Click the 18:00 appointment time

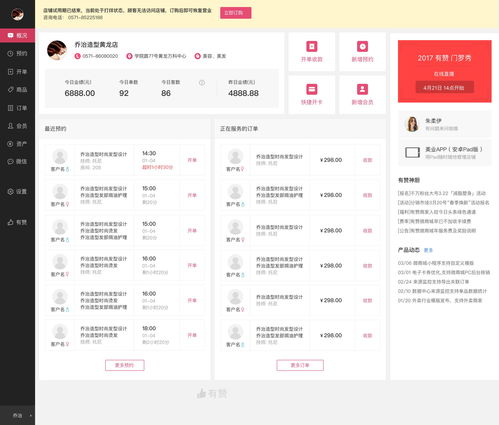(x=149, y=328)
